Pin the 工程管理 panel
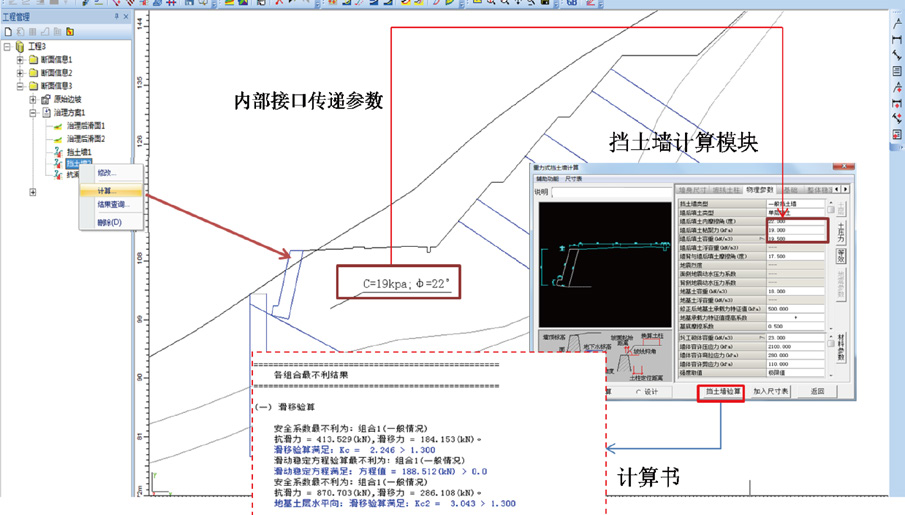The image size is (905, 515). pyautogui.click(x=116, y=17)
